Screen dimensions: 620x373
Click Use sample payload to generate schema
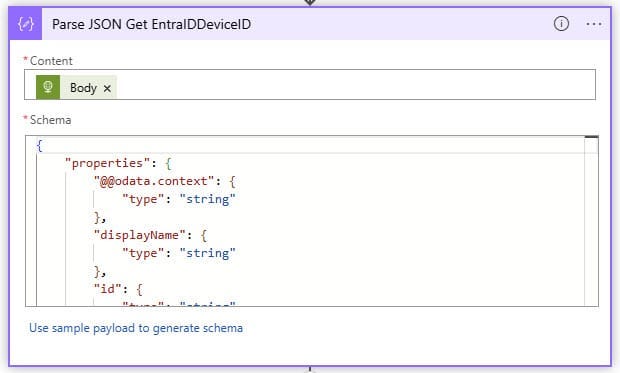[136, 328]
